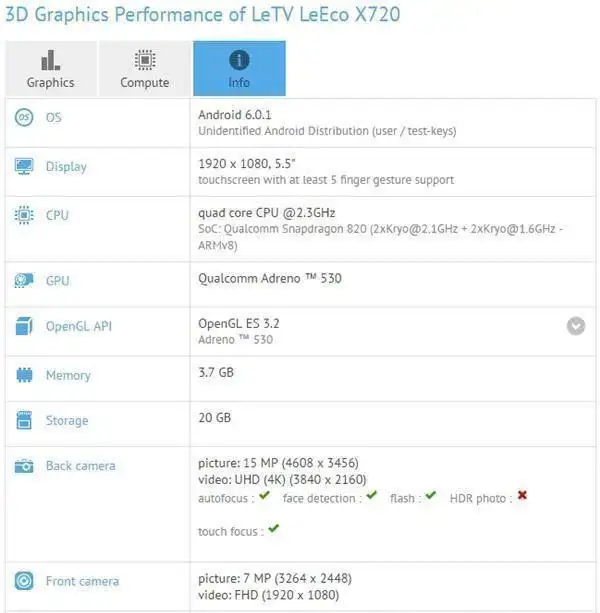Click the Memory module icon

pos(24,375)
